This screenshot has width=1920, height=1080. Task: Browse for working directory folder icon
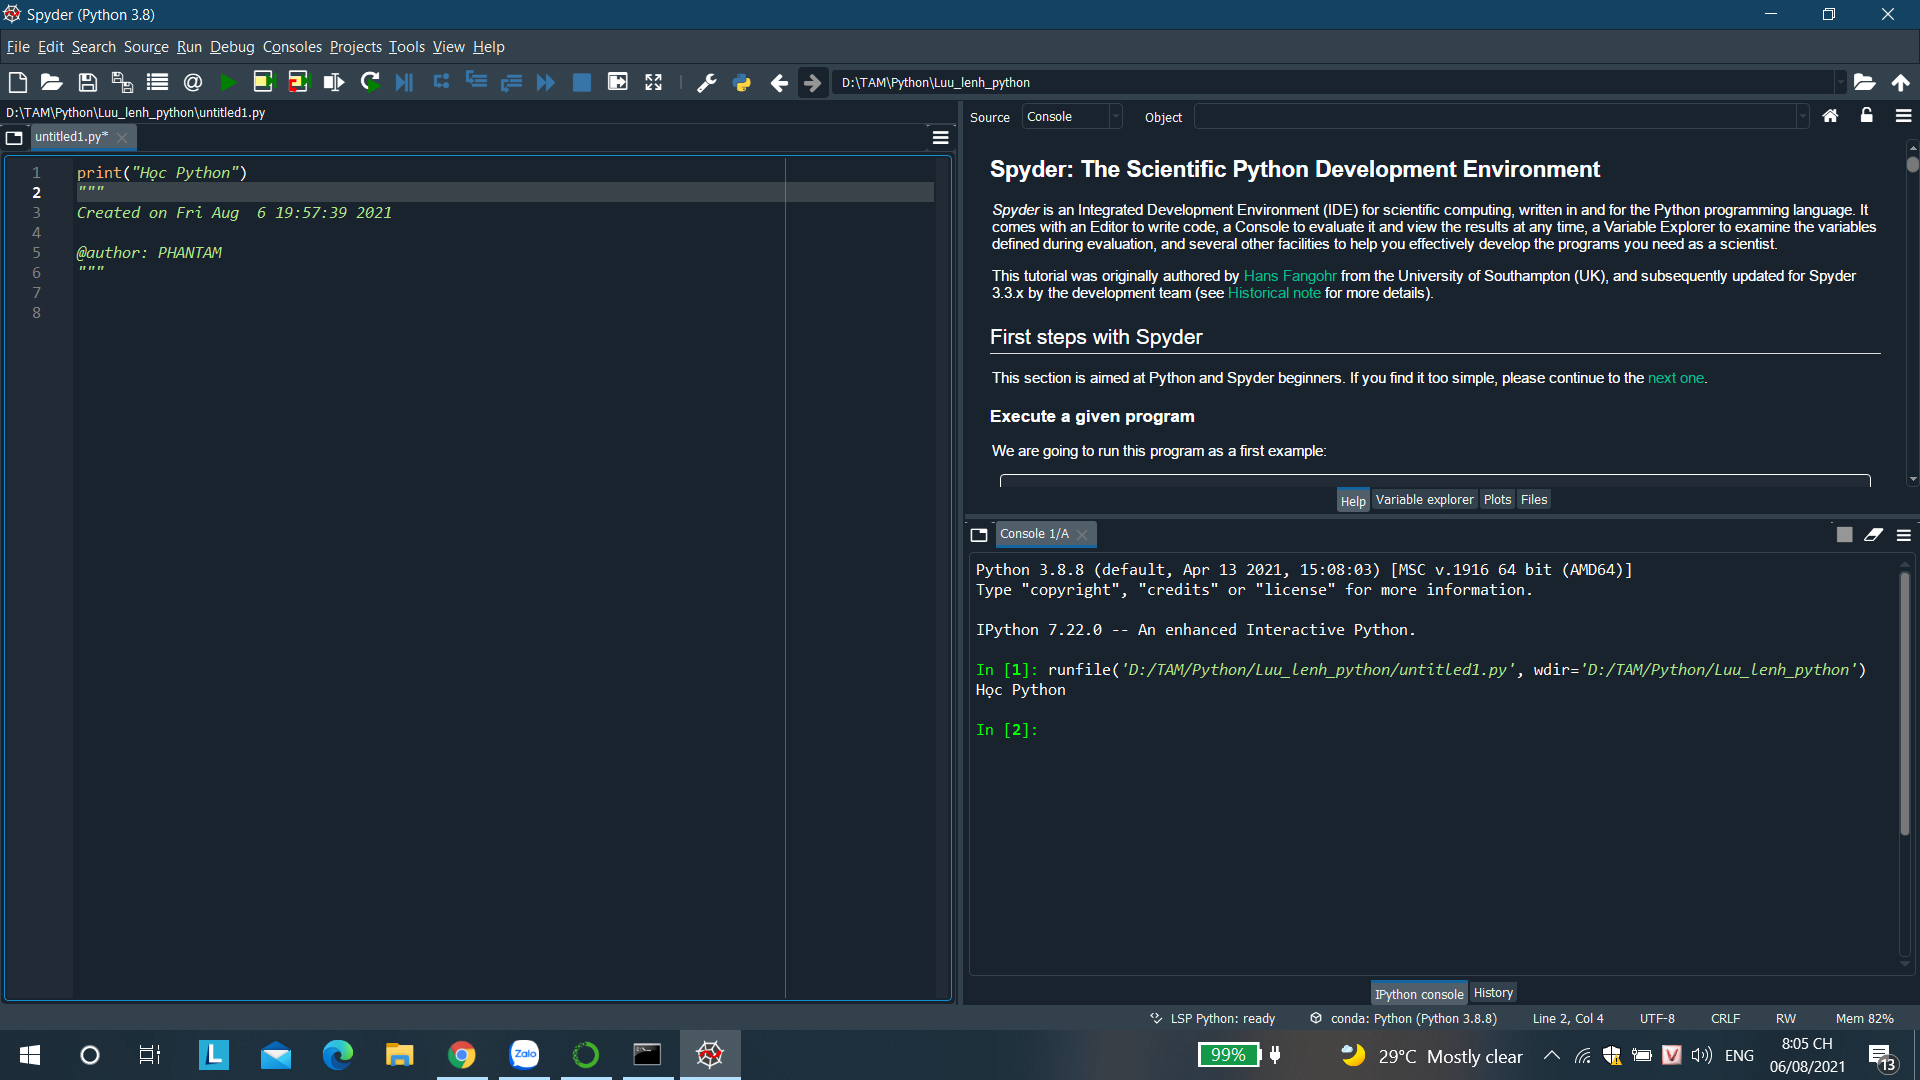pos(1864,82)
